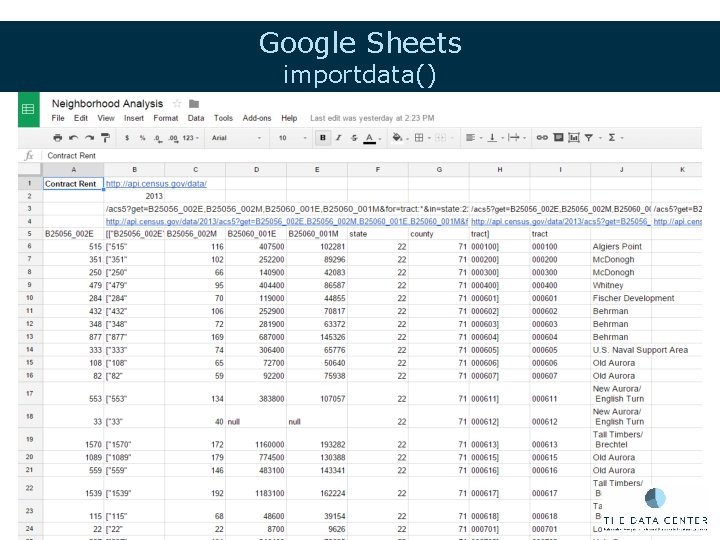
Task: Open the 123 more formats dropdown
Action: pos(191,138)
